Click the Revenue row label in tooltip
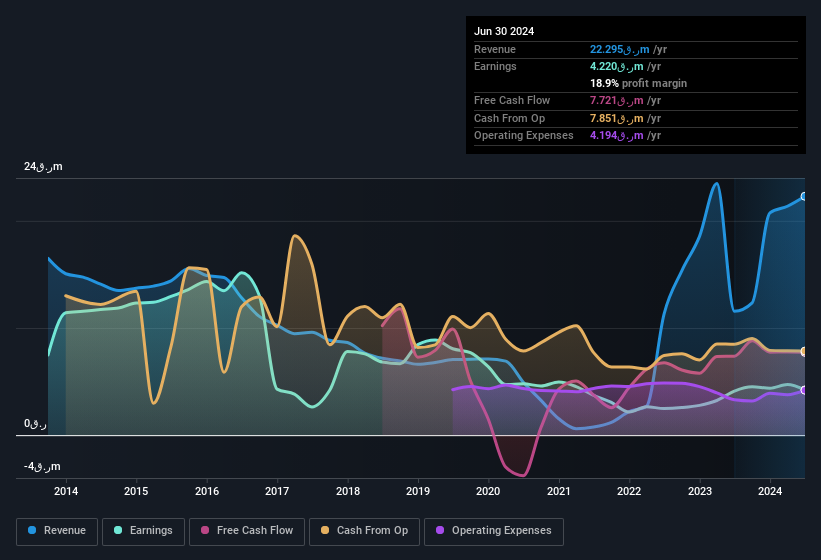Image resolution: width=821 pixels, height=560 pixels. tap(495, 49)
